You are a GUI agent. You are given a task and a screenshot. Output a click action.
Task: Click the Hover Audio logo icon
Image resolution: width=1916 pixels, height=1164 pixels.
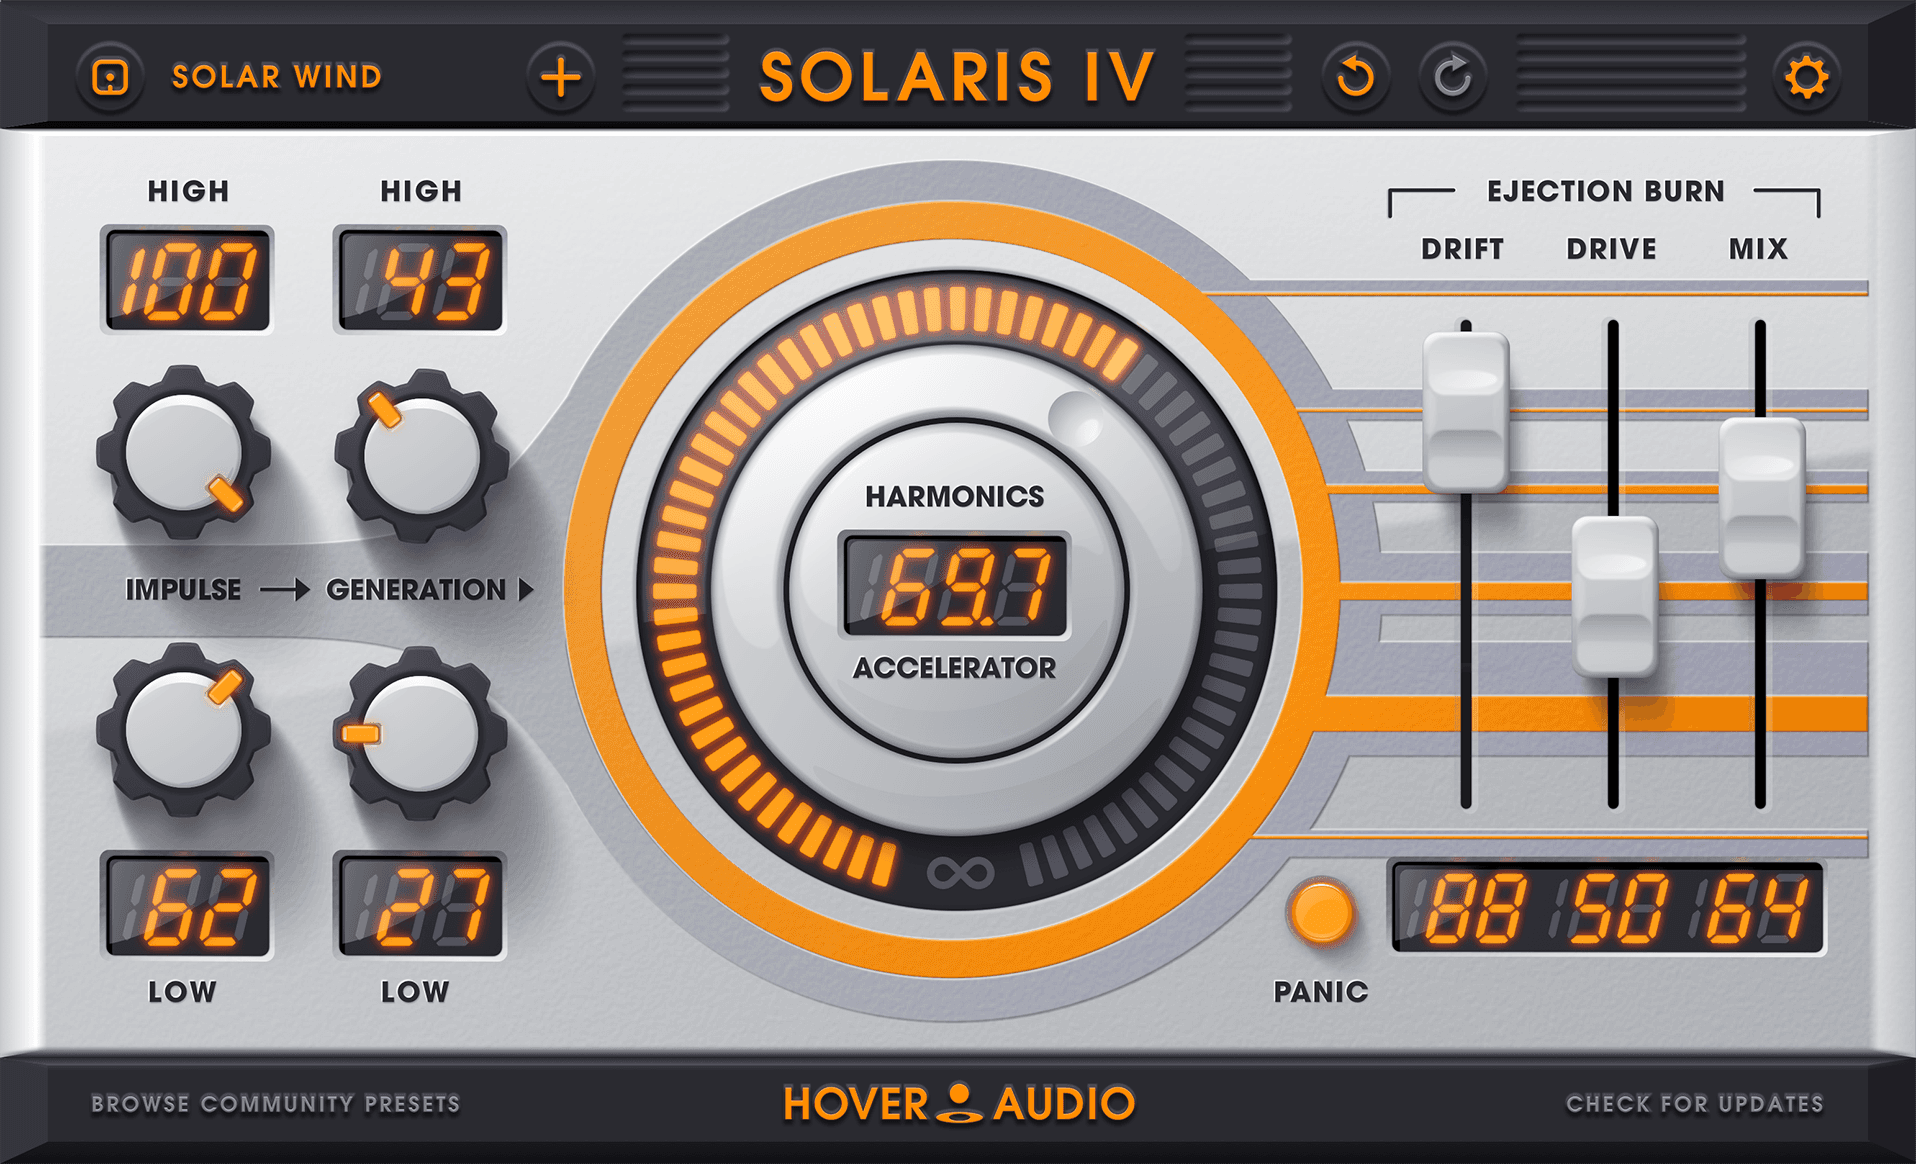957,1105
